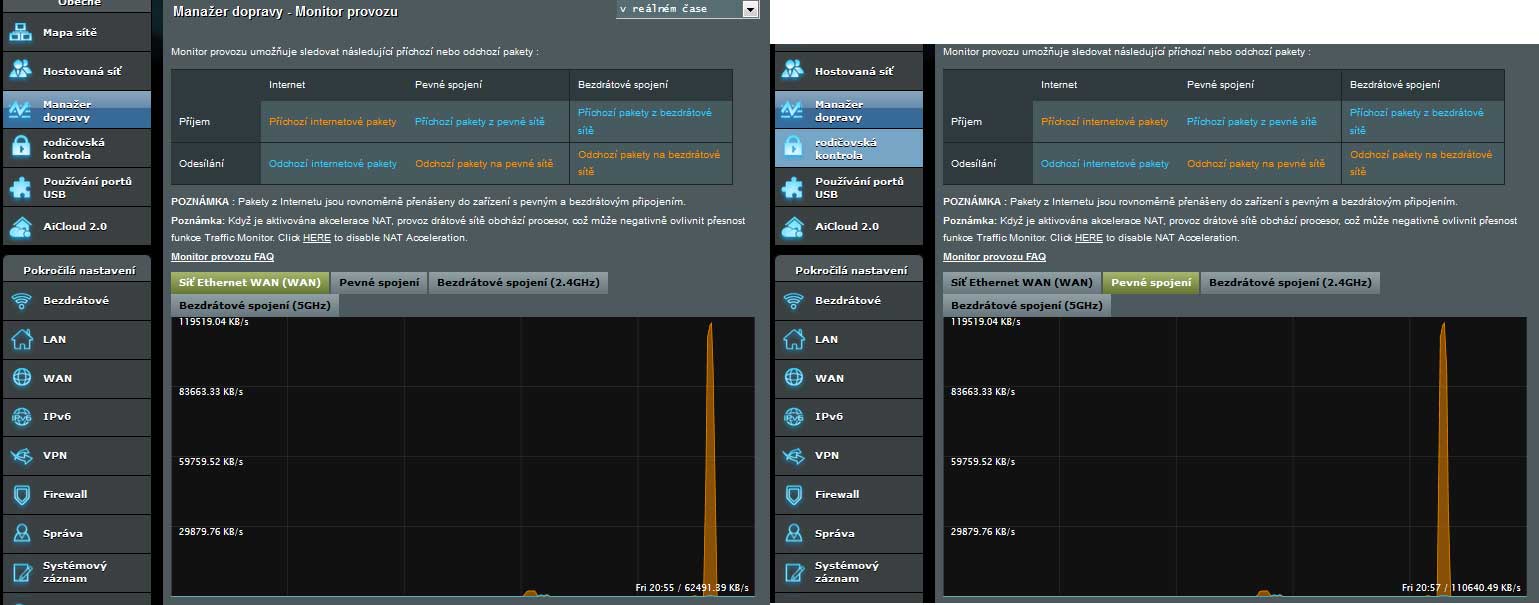Click HERE link in left screenshot NAT note
The height and width of the screenshot is (605, 1539).
(316, 238)
